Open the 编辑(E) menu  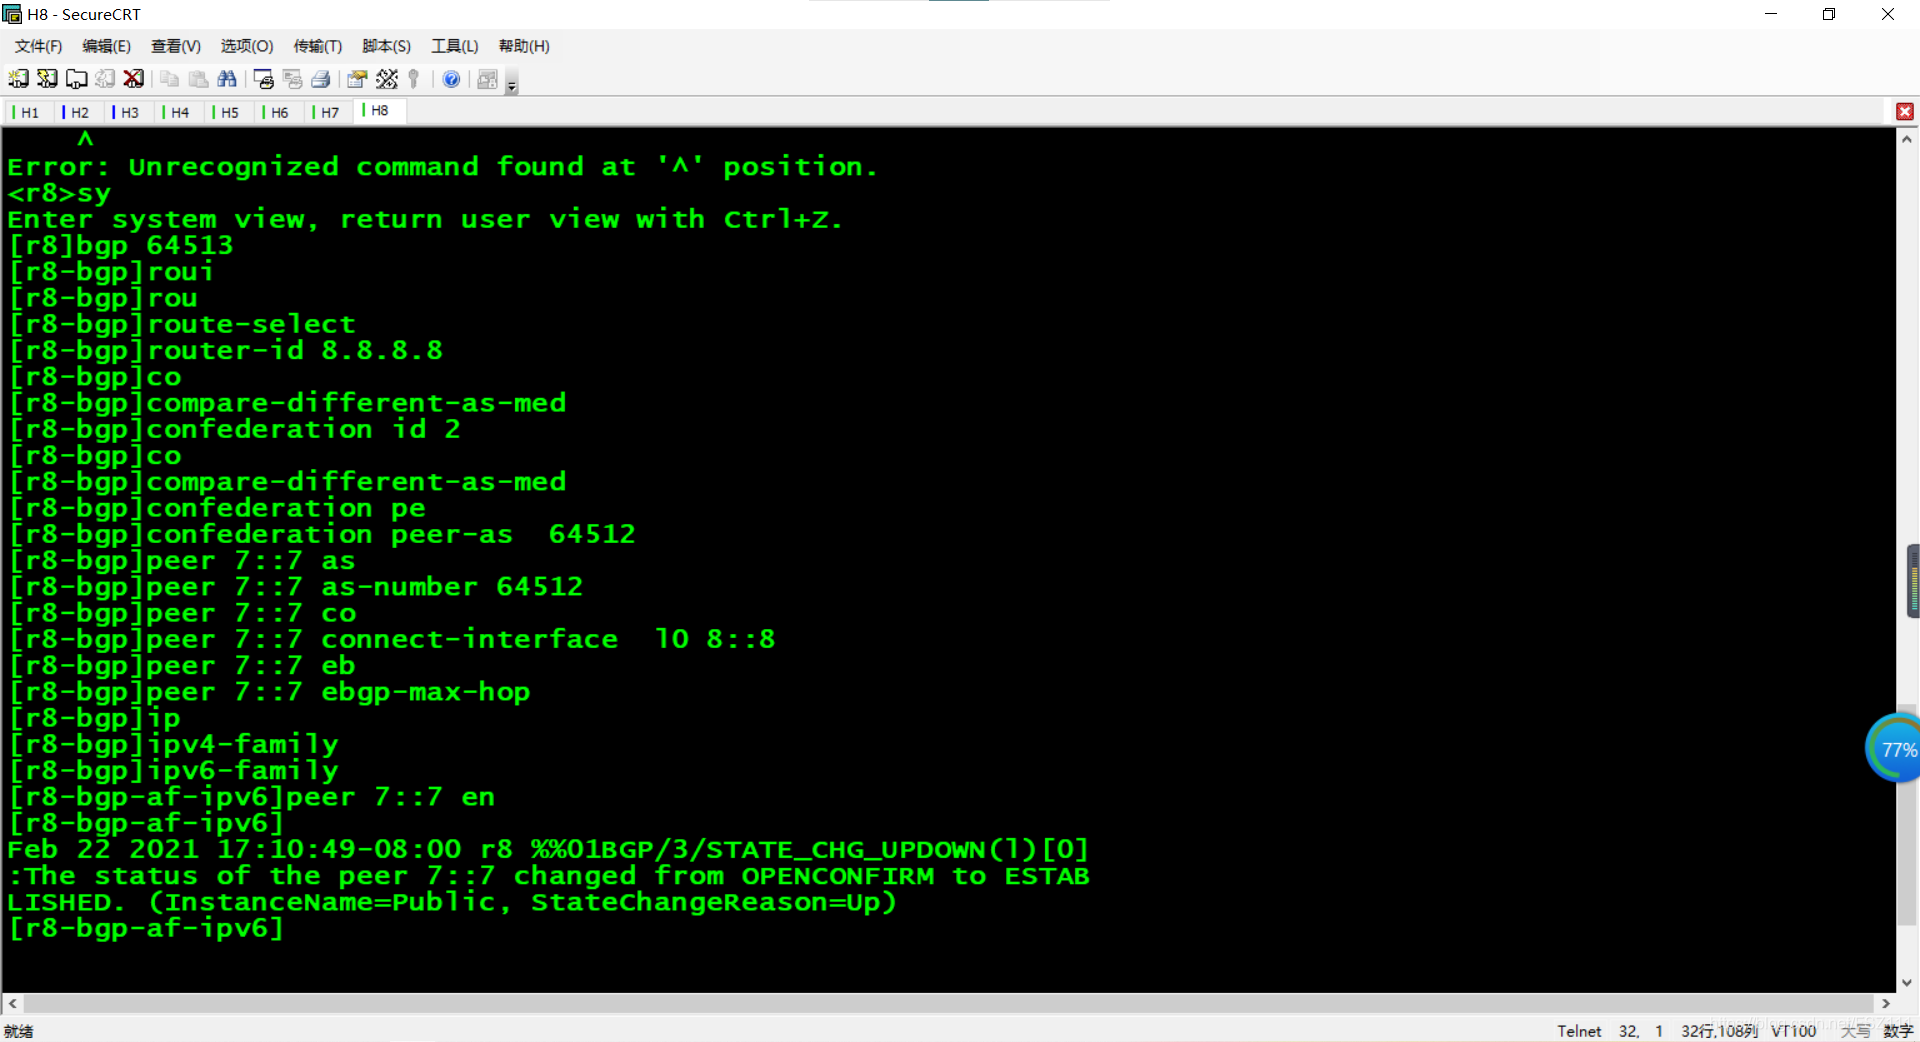[106, 46]
